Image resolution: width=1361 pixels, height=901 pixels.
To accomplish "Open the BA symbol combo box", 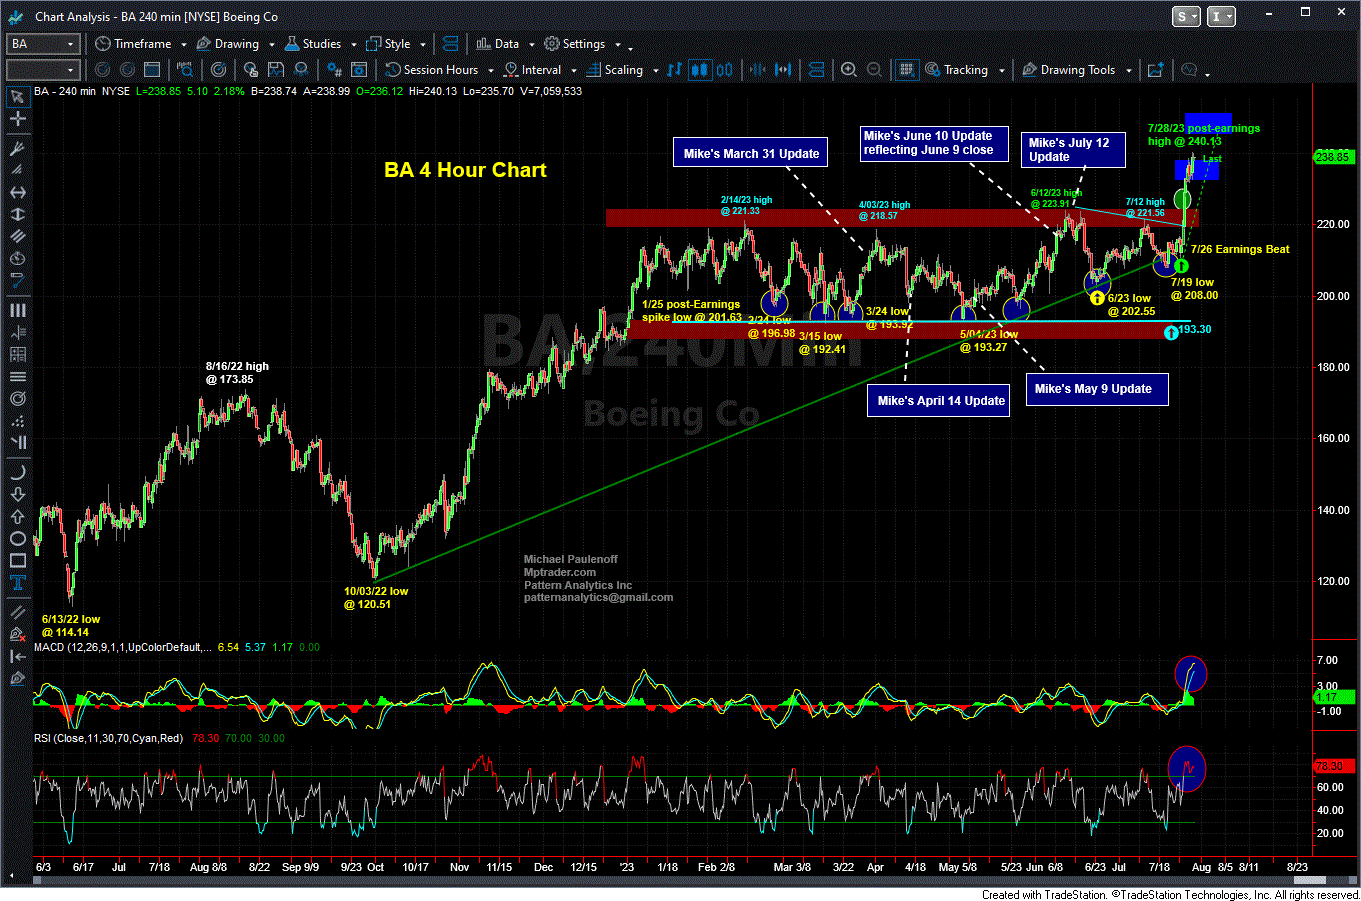I will (42, 44).
